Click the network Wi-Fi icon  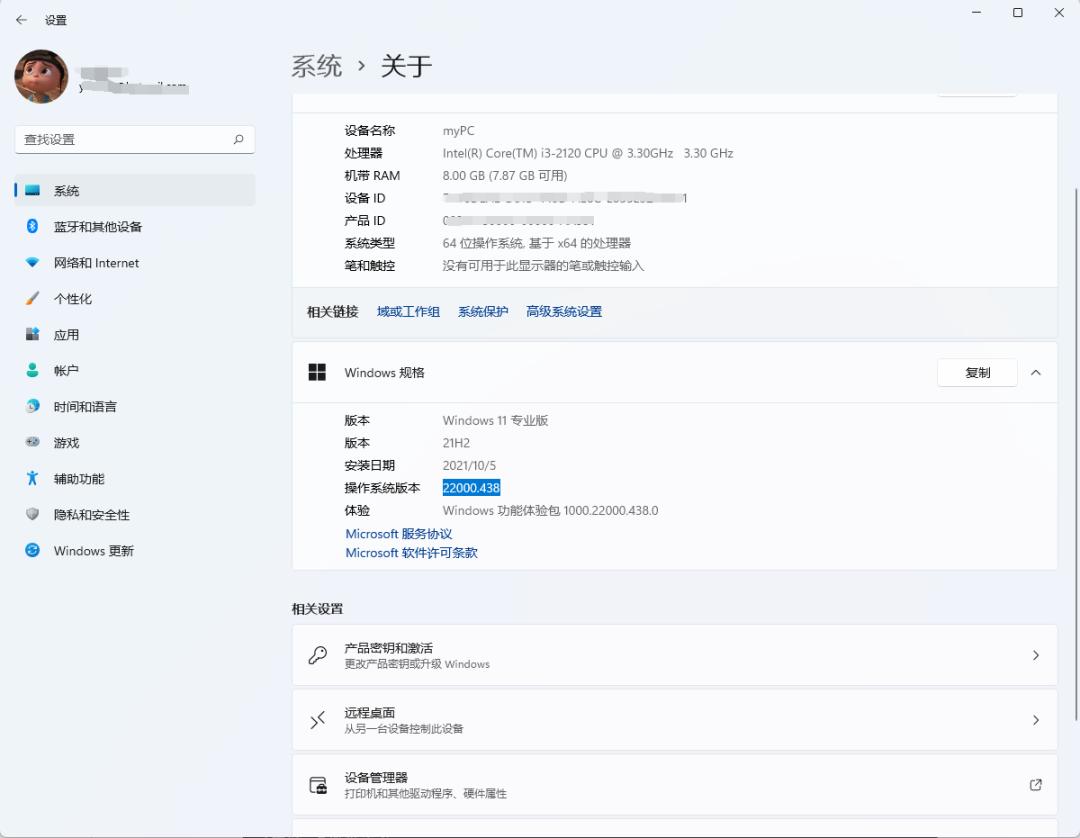(32, 262)
